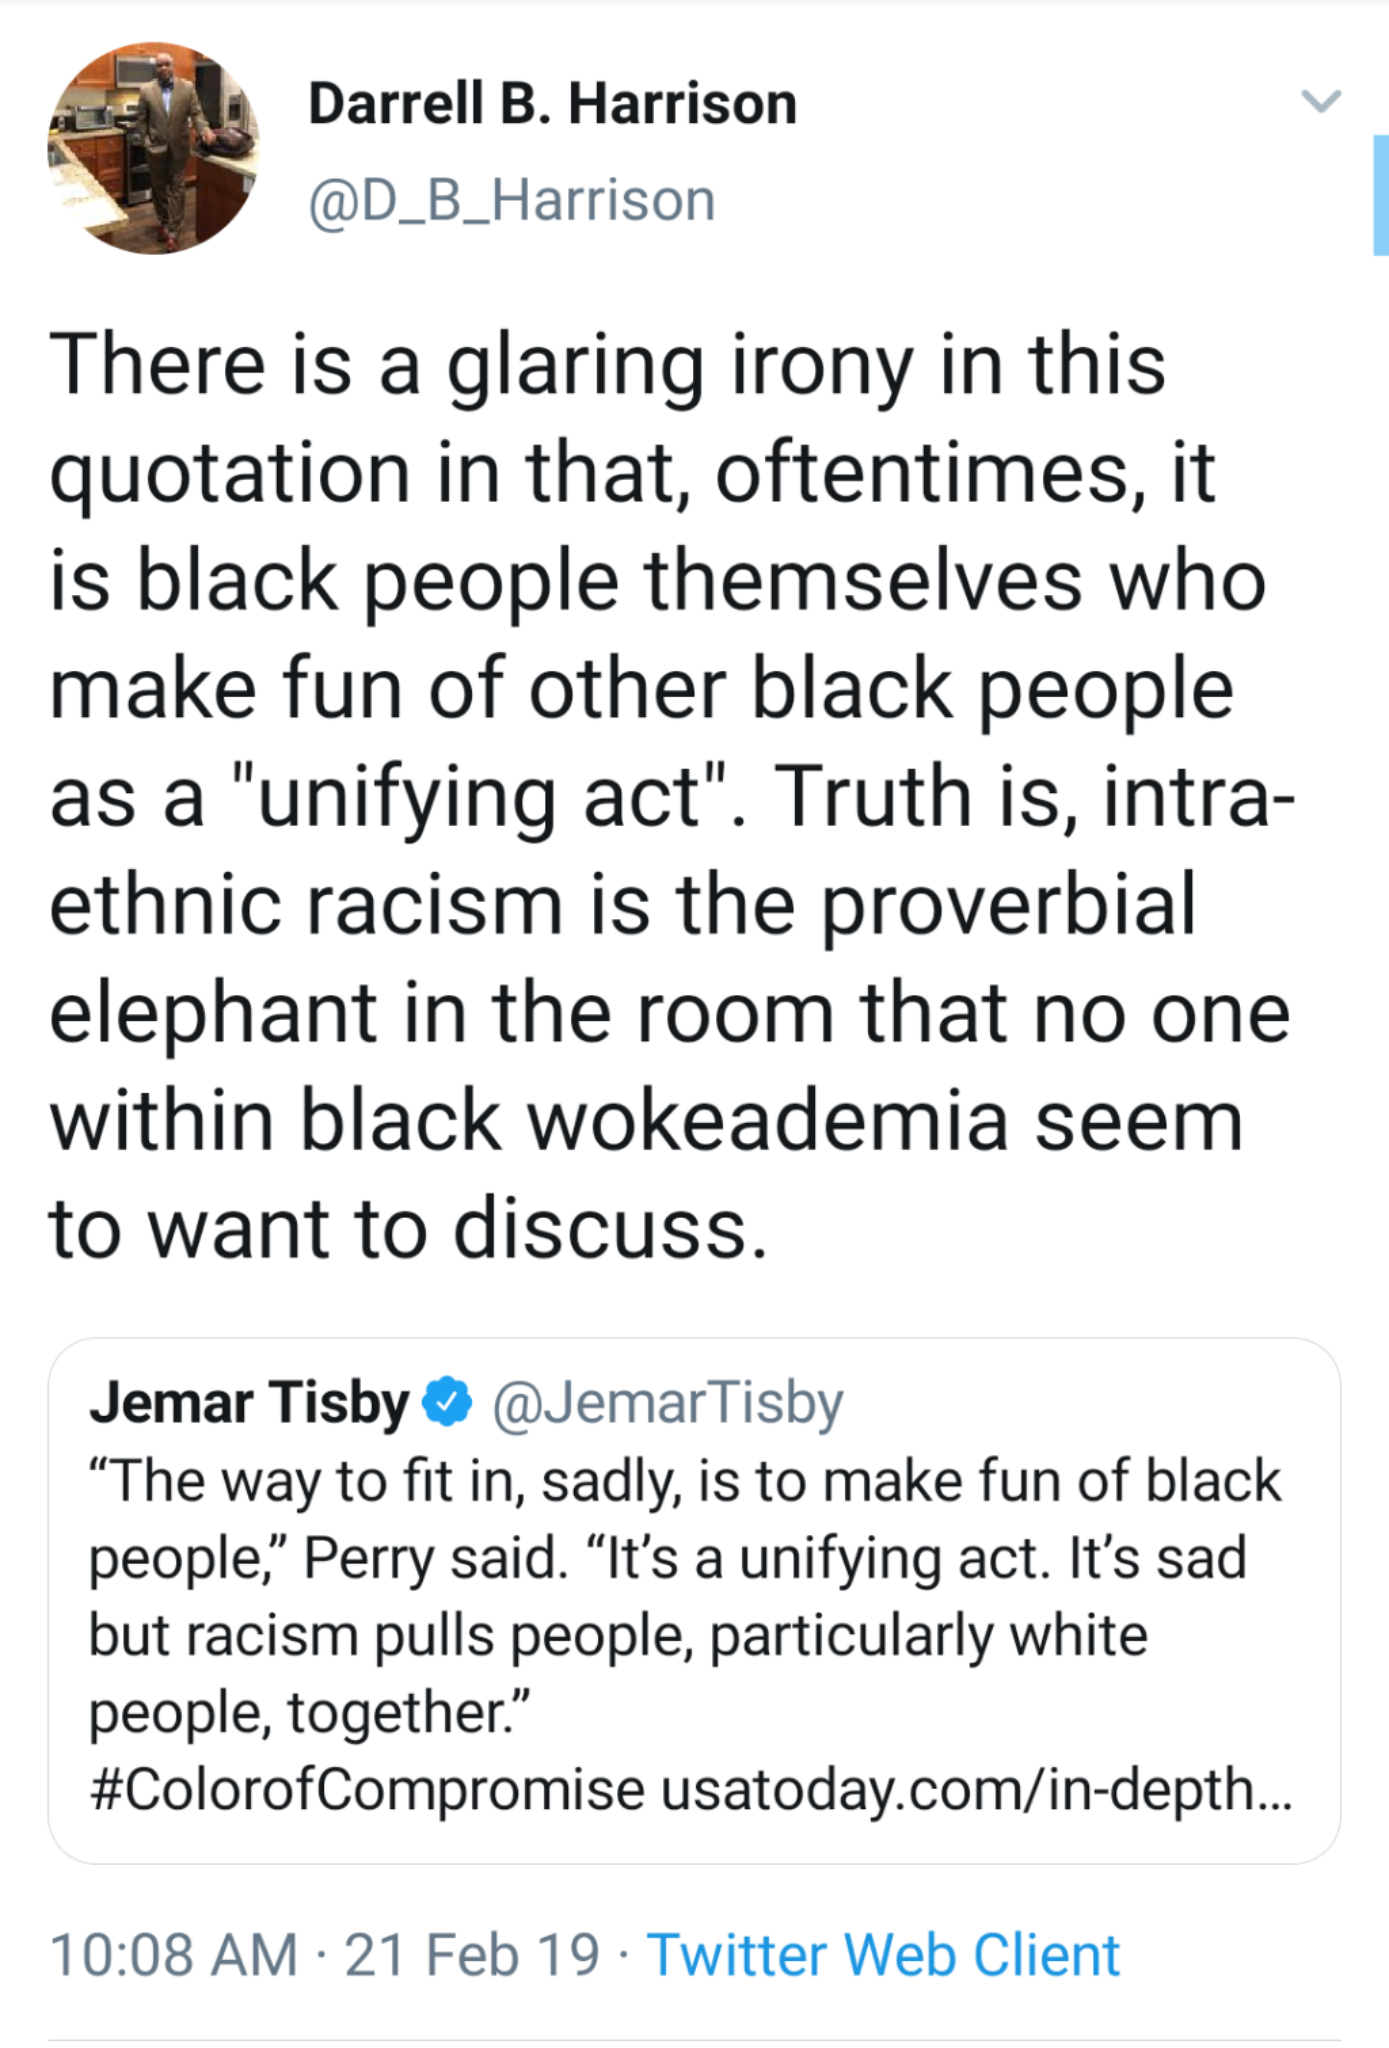1389x2048 pixels.
Task: Open Darrell B. Harrison's profile picture
Action: point(153,148)
